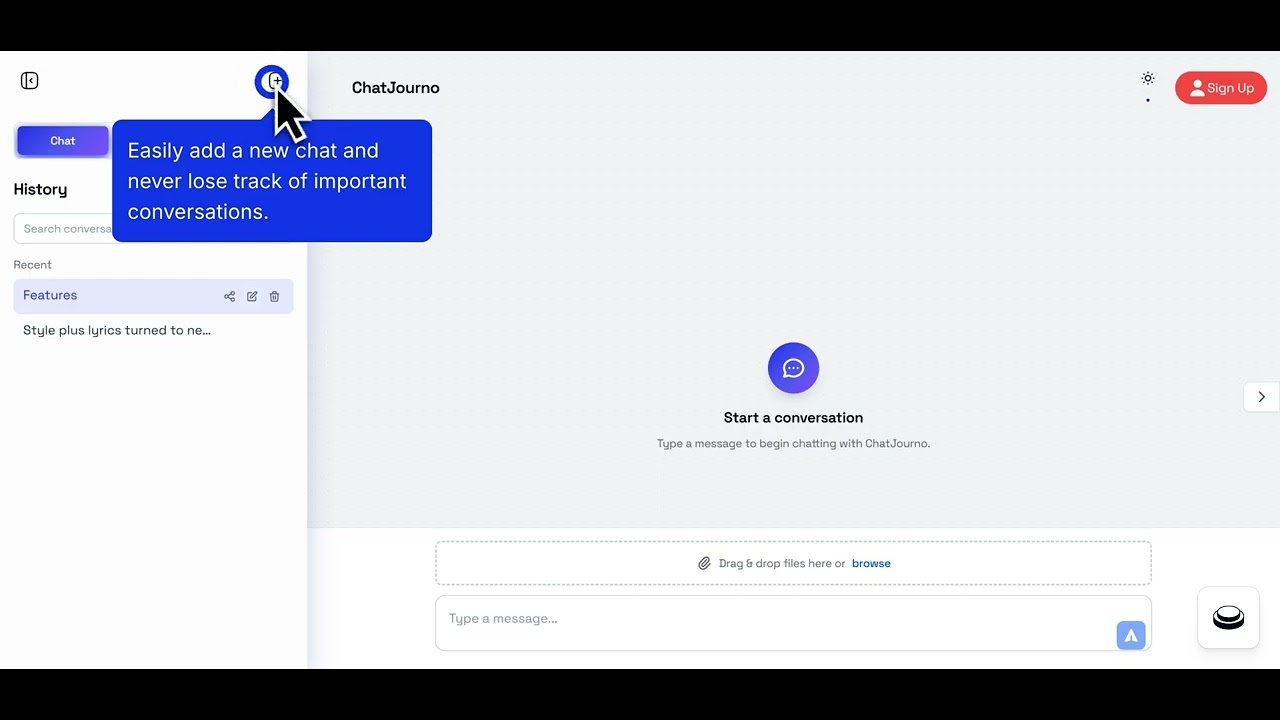The height and width of the screenshot is (720, 1280).
Task: Rename the Features conversation with the edit icon
Action: point(252,296)
